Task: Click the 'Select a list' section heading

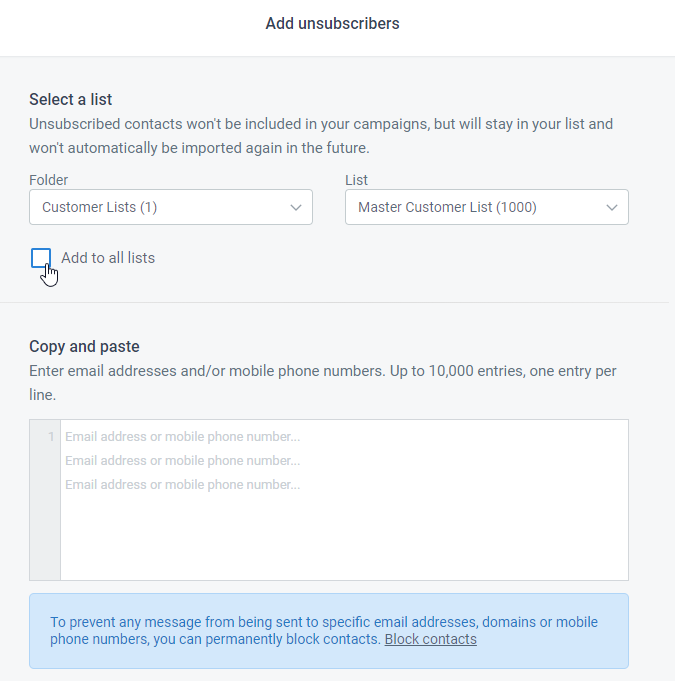Action: pos(70,99)
